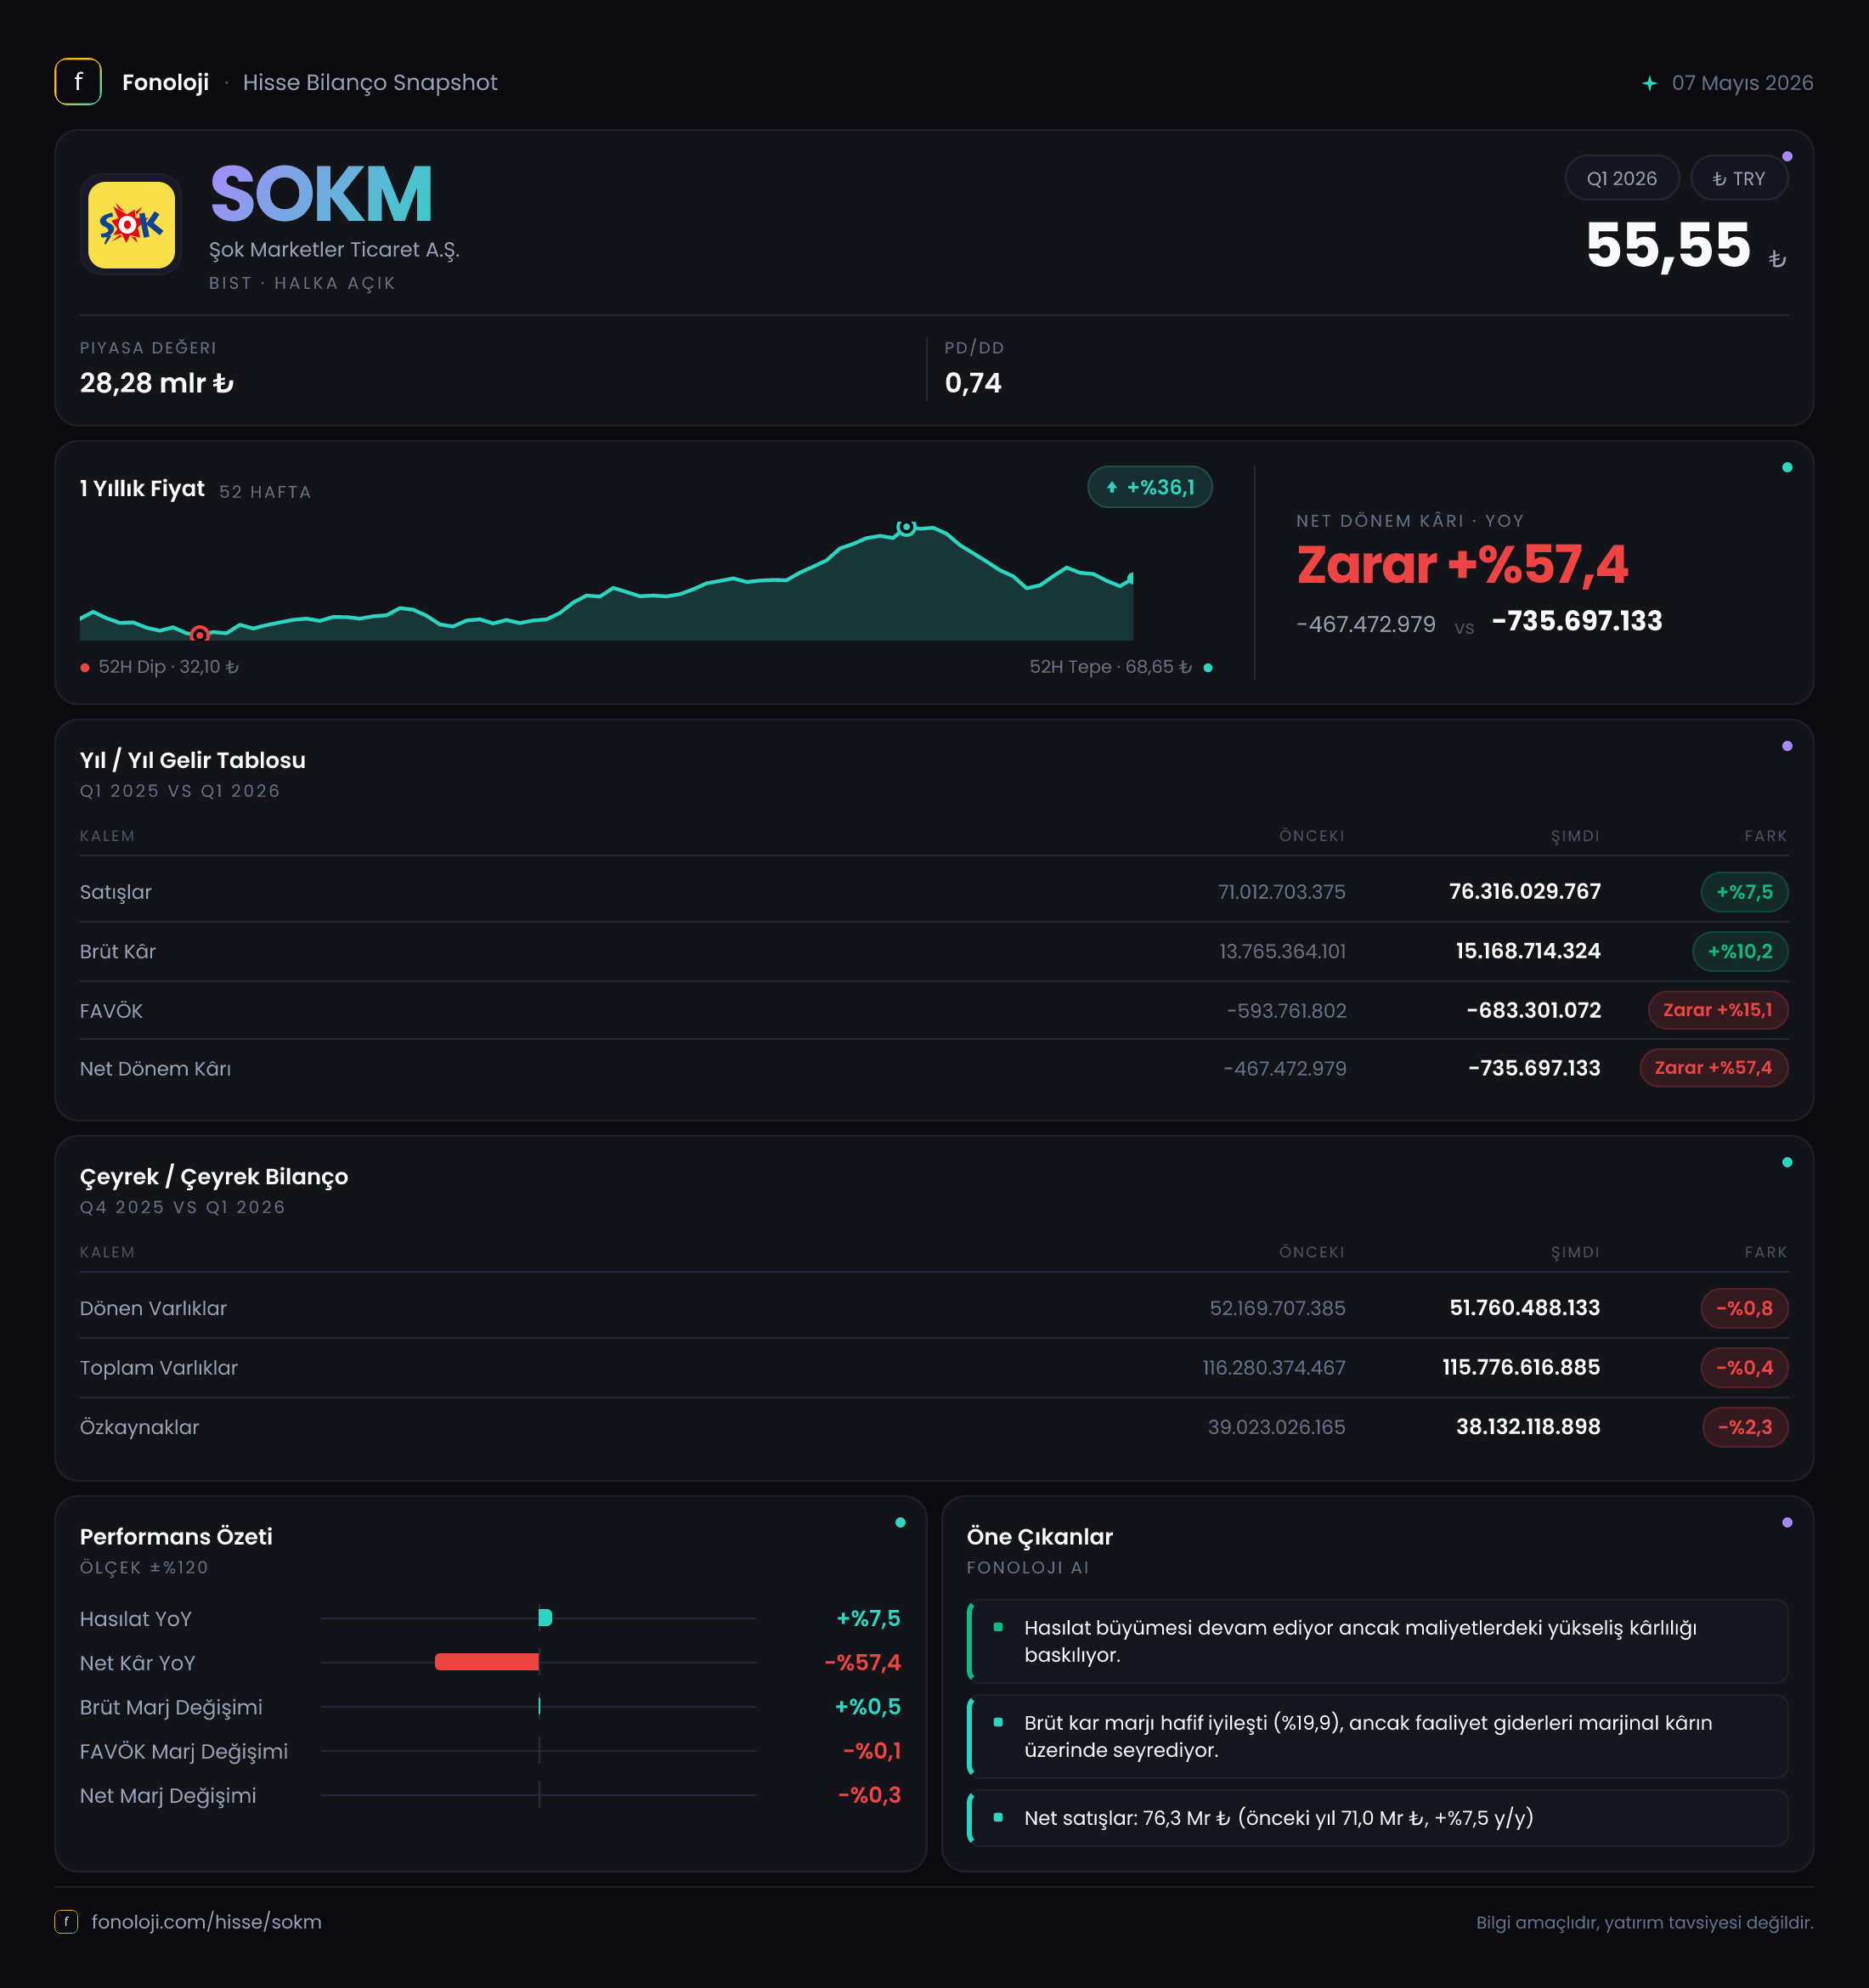Viewport: 1869px width, 1988px height.
Task: Click the green sparkle icon beside date
Action: (1649, 83)
